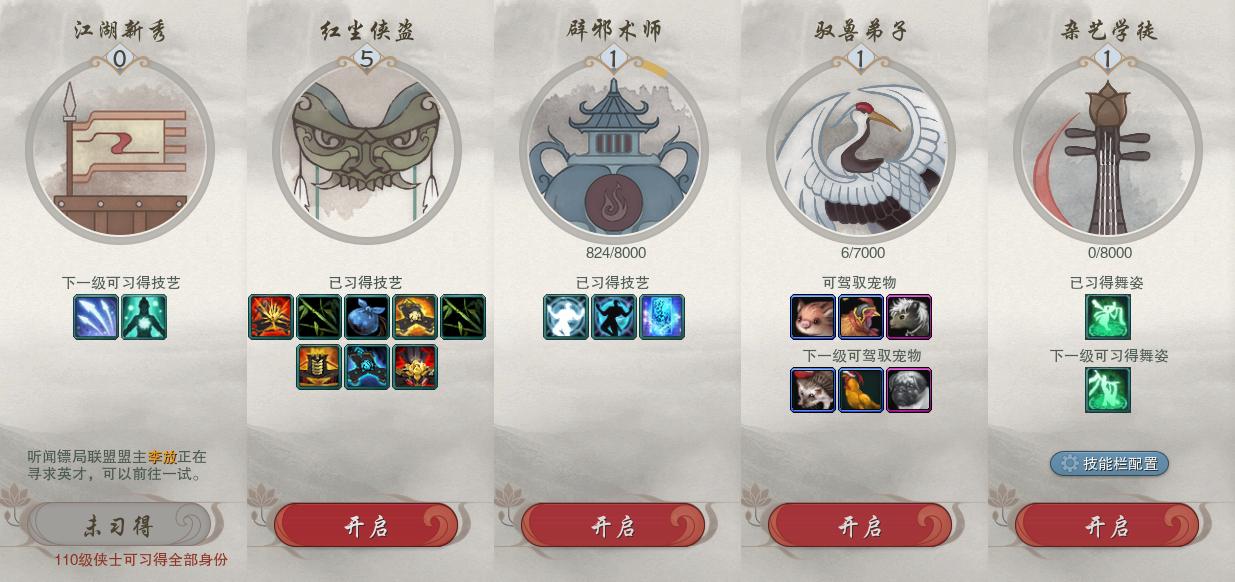The width and height of the screenshot is (1235, 582).
Task: Click the 未习得 button under 江湖新秀
Action: (x=119, y=526)
